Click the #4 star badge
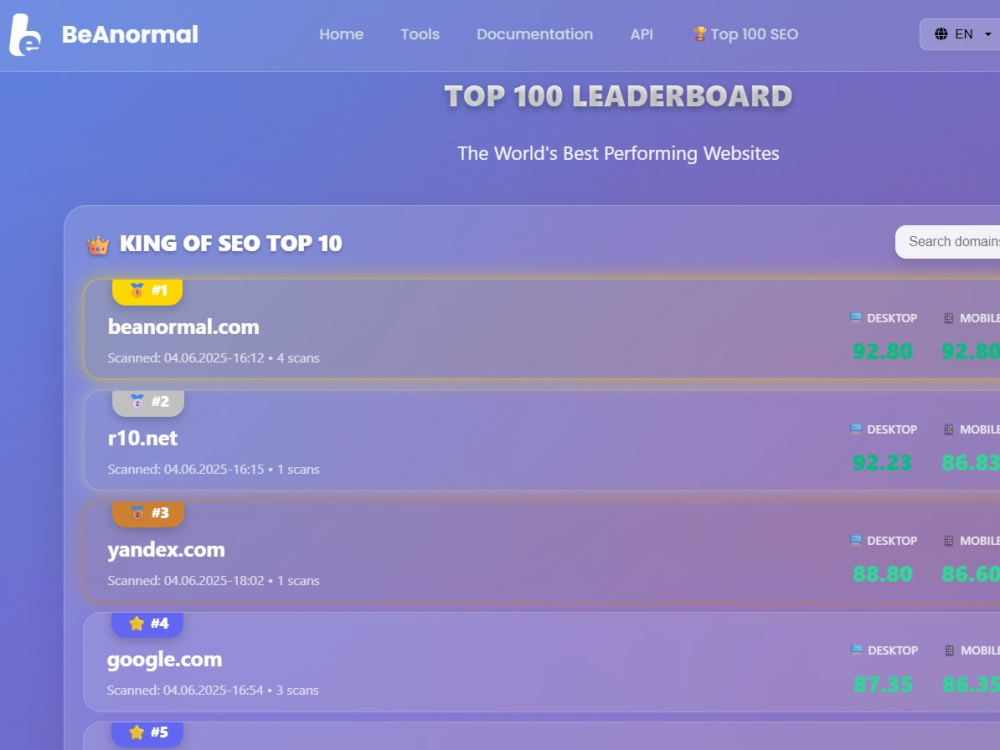The height and width of the screenshot is (750, 1000). [147, 624]
